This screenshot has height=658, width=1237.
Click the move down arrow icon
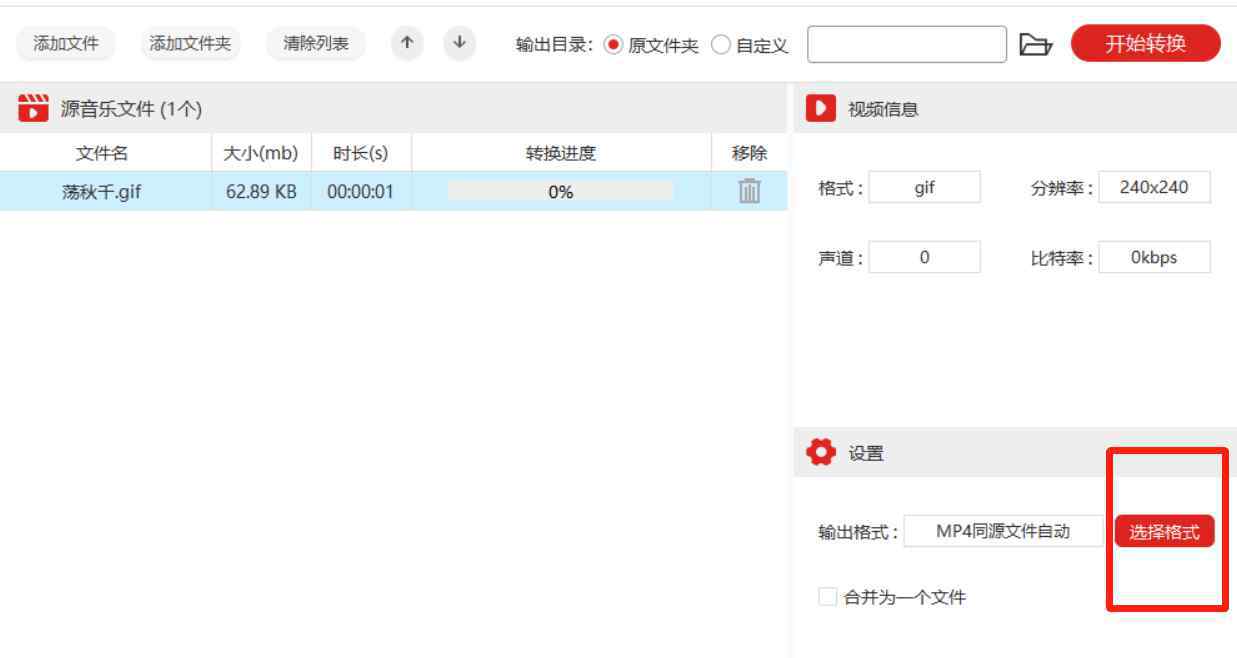pyautogui.click(x=459, y=43)
